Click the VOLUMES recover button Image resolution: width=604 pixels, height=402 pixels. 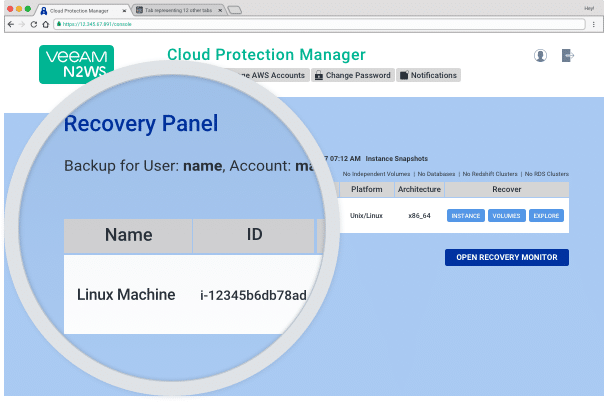507,216
